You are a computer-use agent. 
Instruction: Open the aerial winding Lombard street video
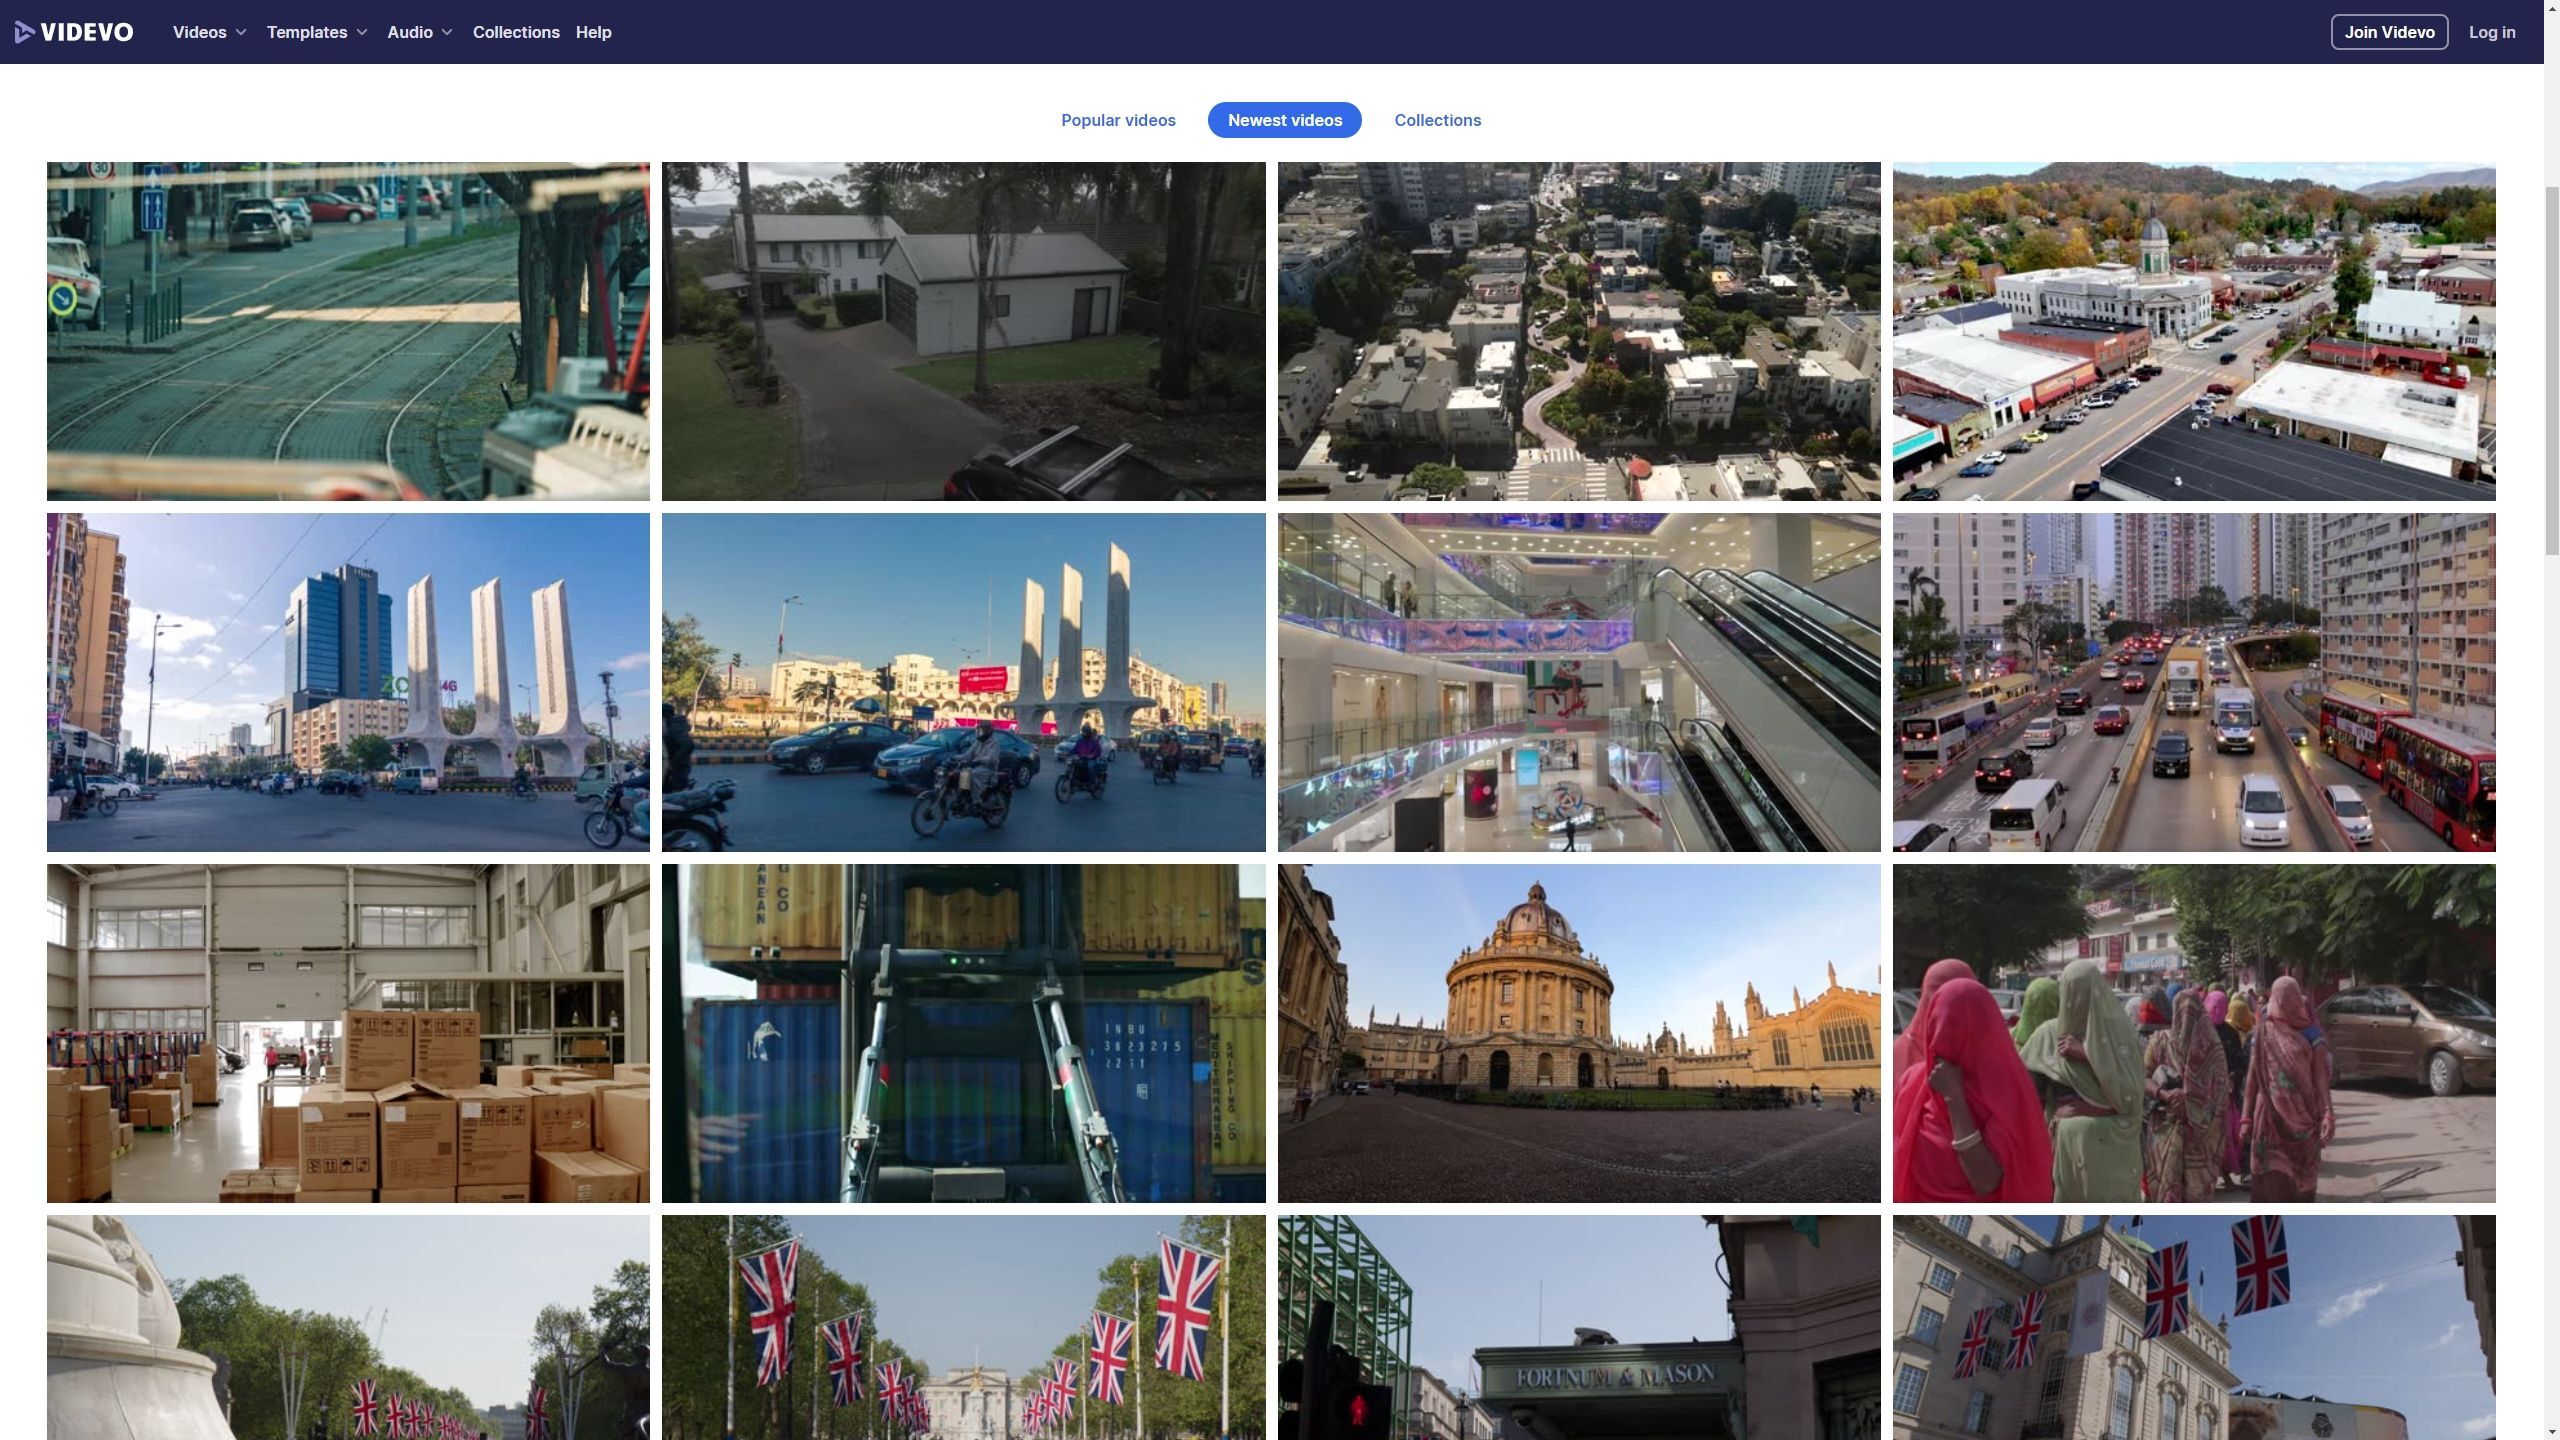point(1578,331)
